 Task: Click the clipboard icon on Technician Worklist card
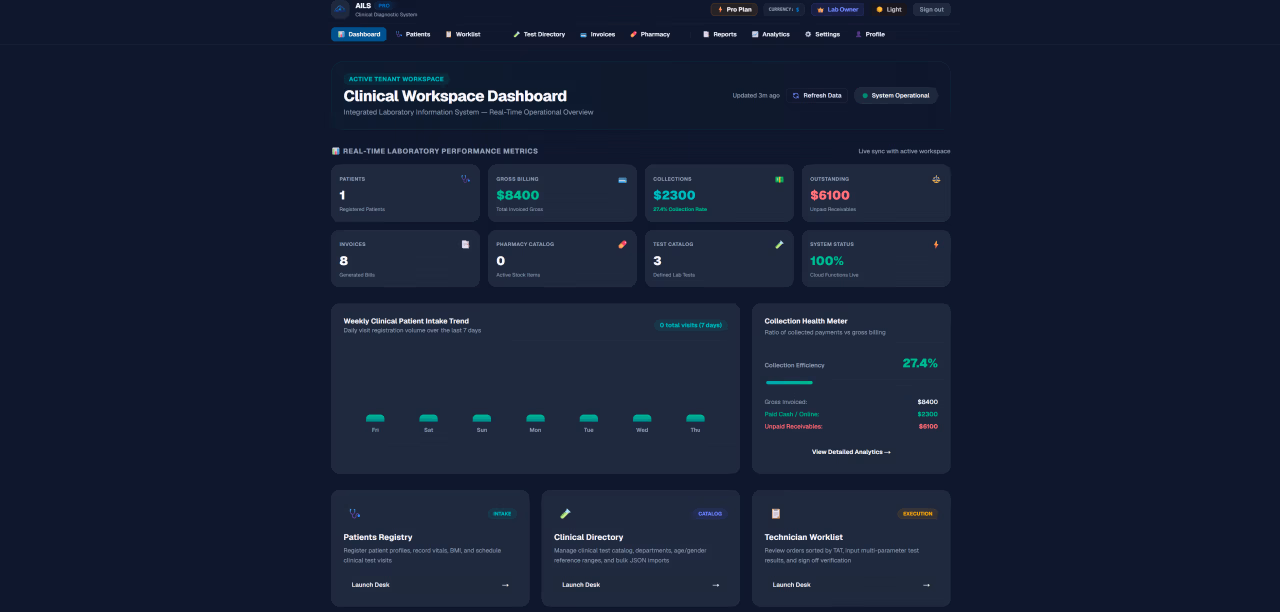pyautogui.click(x=775, y=513)
